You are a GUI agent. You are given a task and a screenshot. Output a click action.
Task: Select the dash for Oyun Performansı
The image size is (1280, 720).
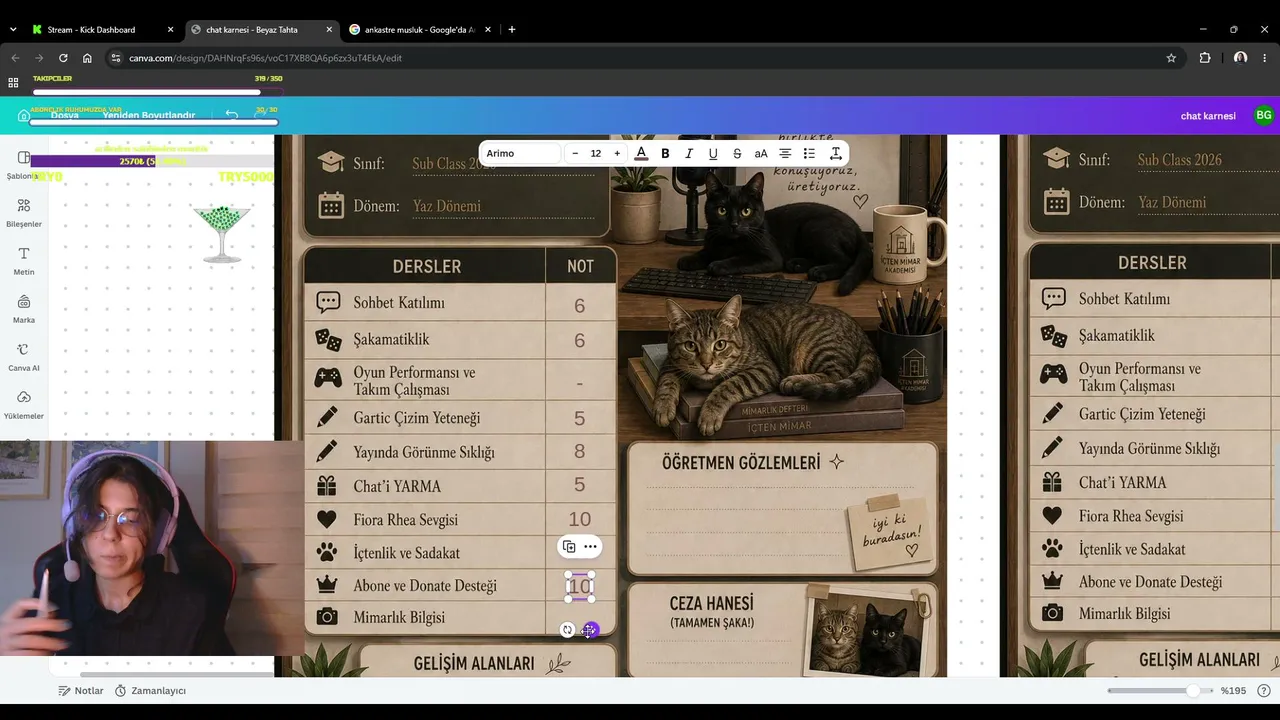(580, 384)
